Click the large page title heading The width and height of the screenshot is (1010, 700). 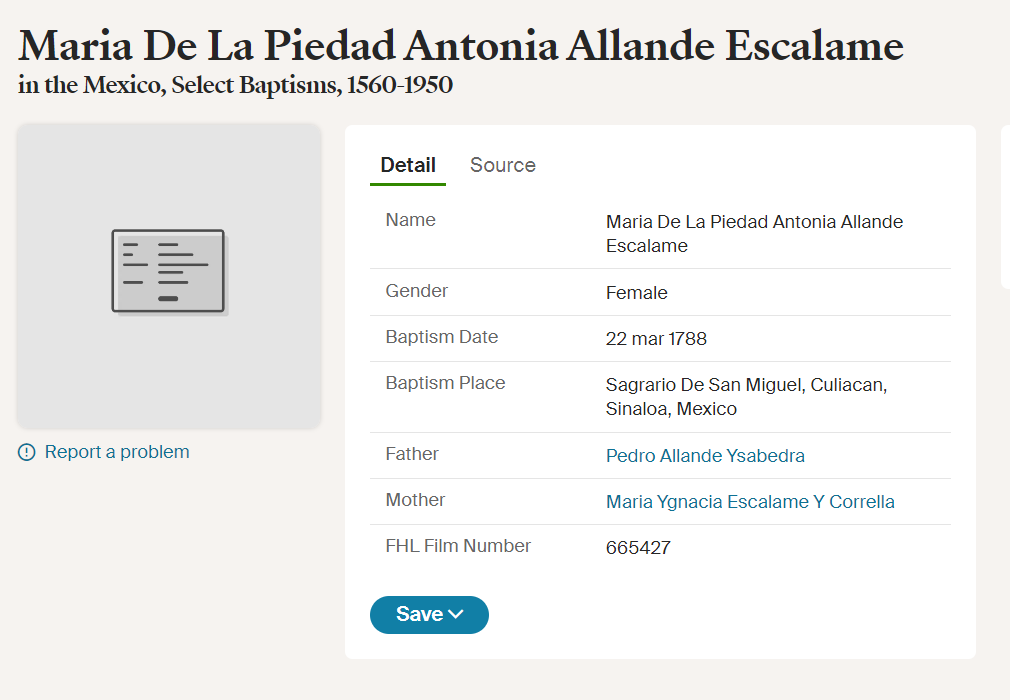pos(461,46)
